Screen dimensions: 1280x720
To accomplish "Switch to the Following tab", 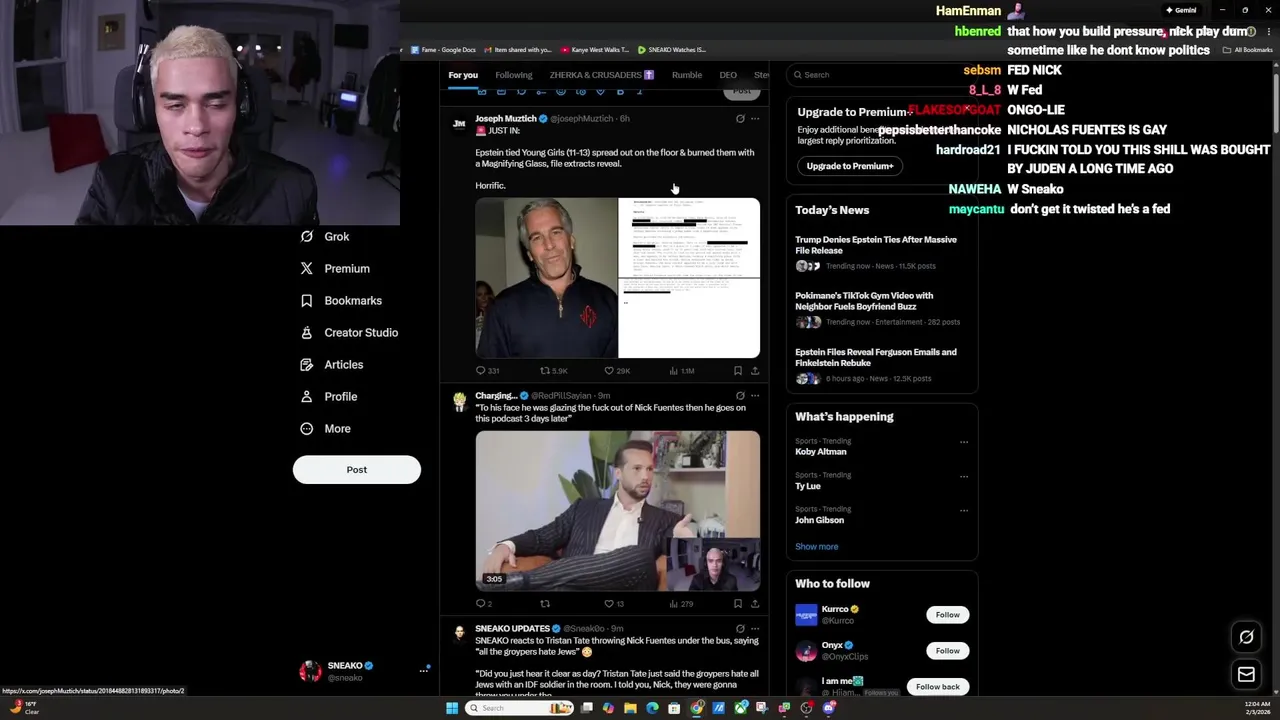I will [x=514, y=75].
